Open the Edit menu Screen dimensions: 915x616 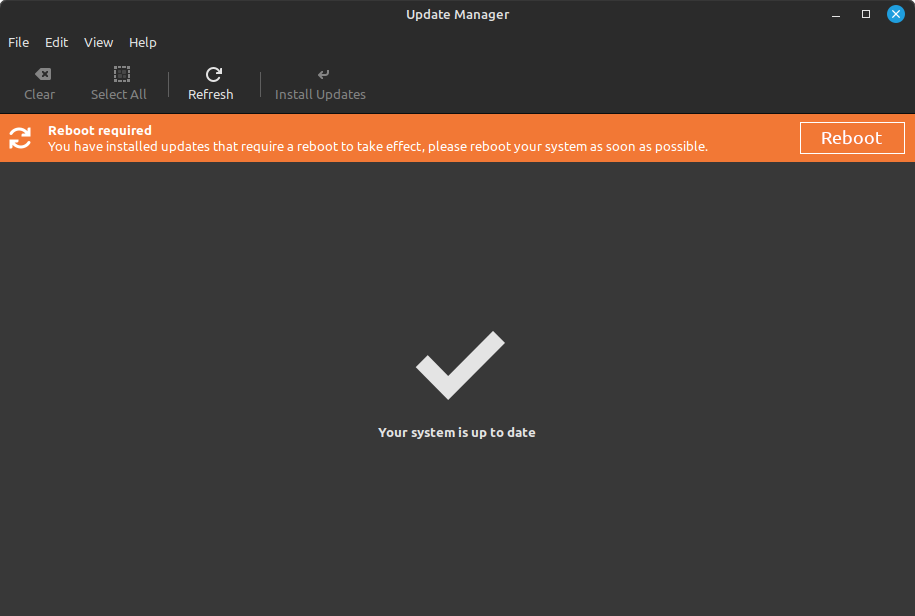(56, 42)
